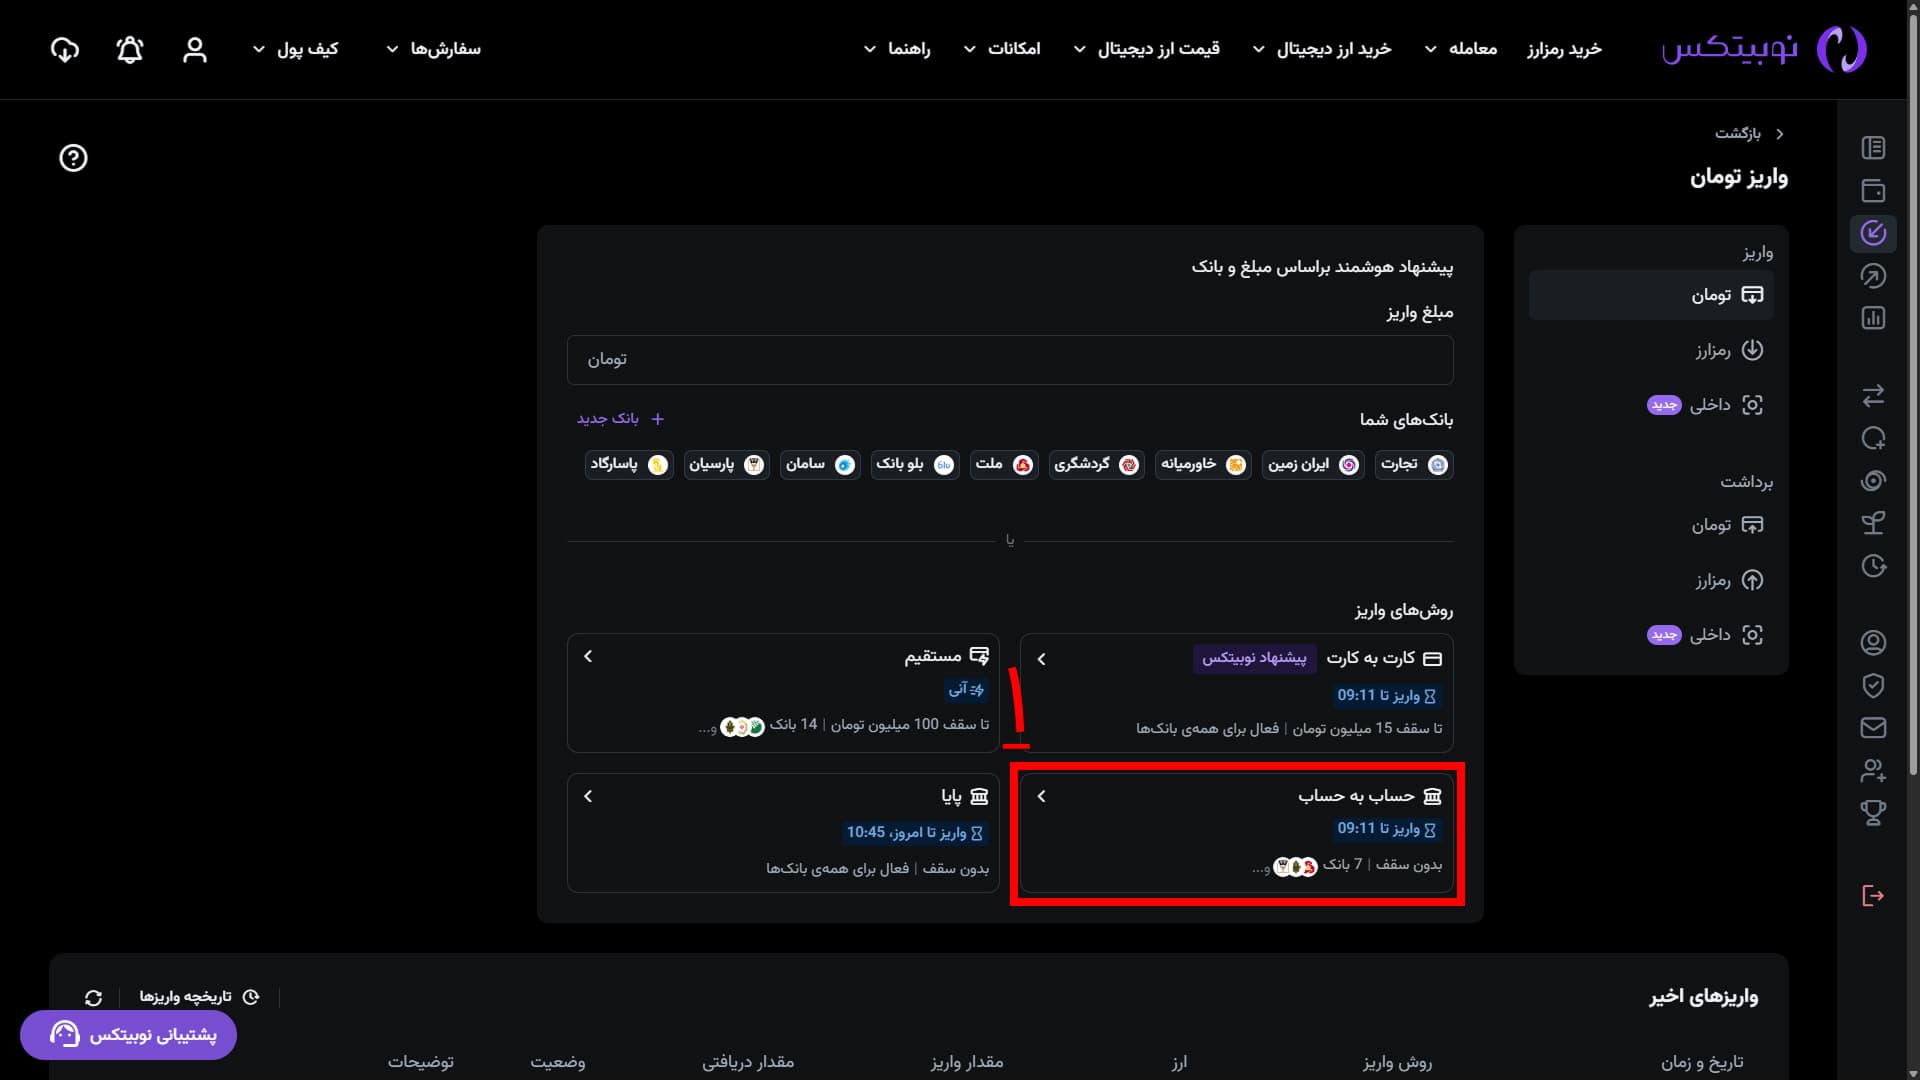Screen dimensions: 1920x1080
Task: Open the user profile icon in header
Action: [x=195, y=50]
